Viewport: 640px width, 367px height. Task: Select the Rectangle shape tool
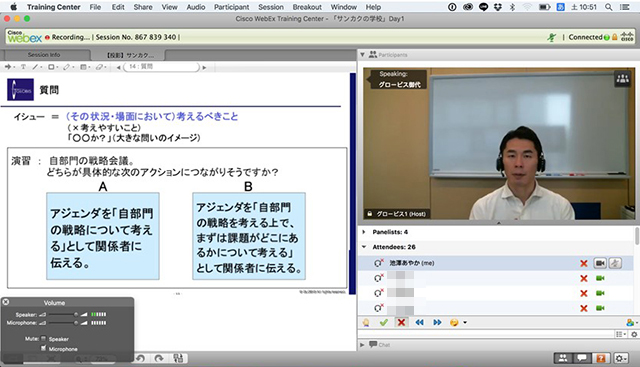click(x=51, y=67)
